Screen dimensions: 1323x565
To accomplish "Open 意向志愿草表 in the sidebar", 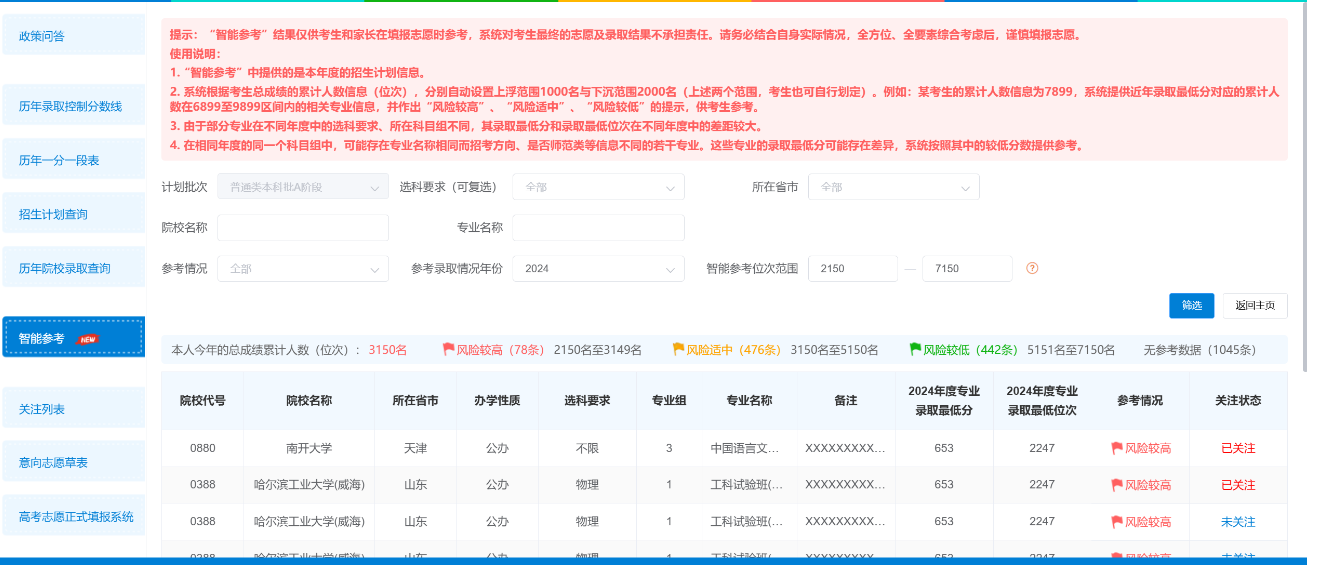I will coord(74,462).
